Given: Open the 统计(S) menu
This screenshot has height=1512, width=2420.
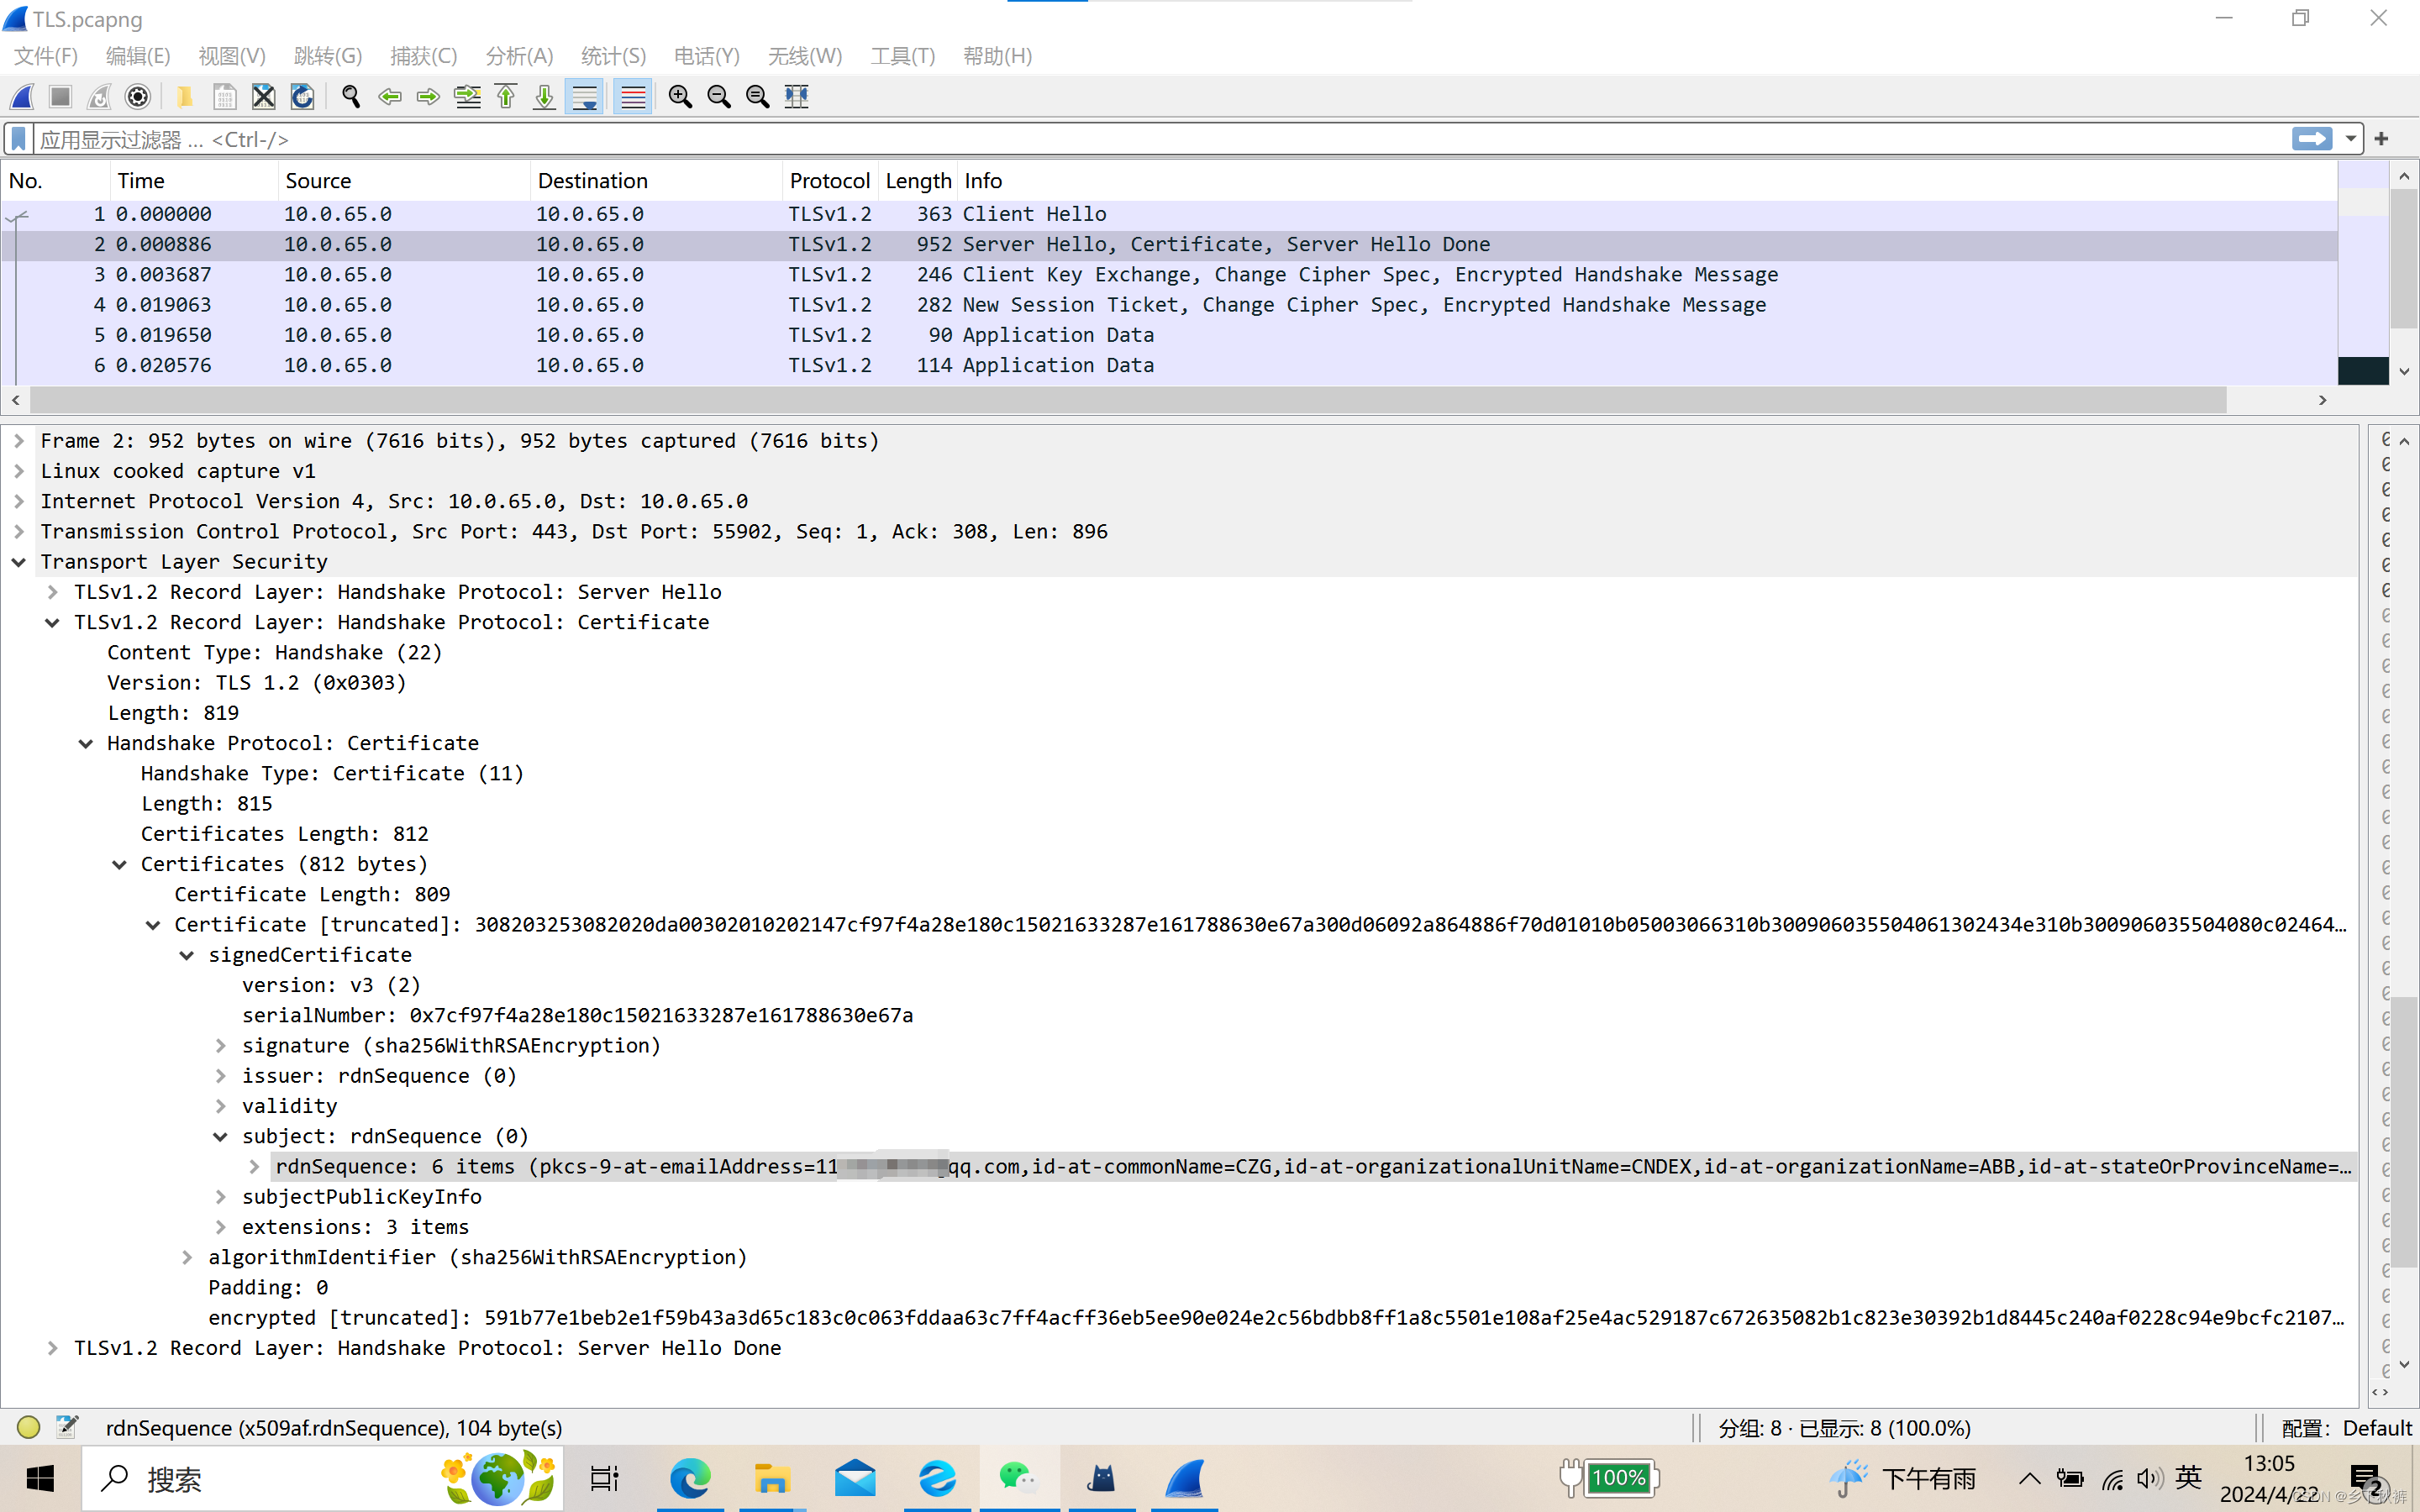Looking at the screenshot, I should coord(613,56).
